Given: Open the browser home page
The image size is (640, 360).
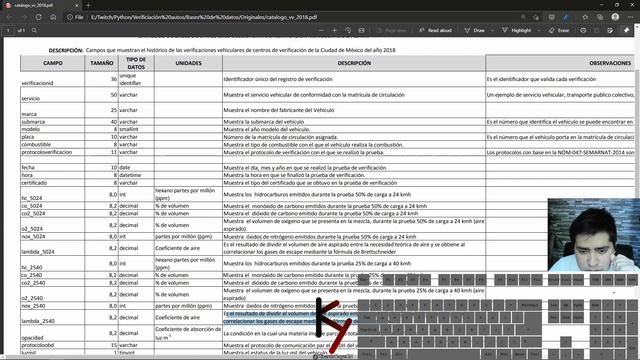Looking at the screenshot, I should pyautogui.click(x=53, y=17).
